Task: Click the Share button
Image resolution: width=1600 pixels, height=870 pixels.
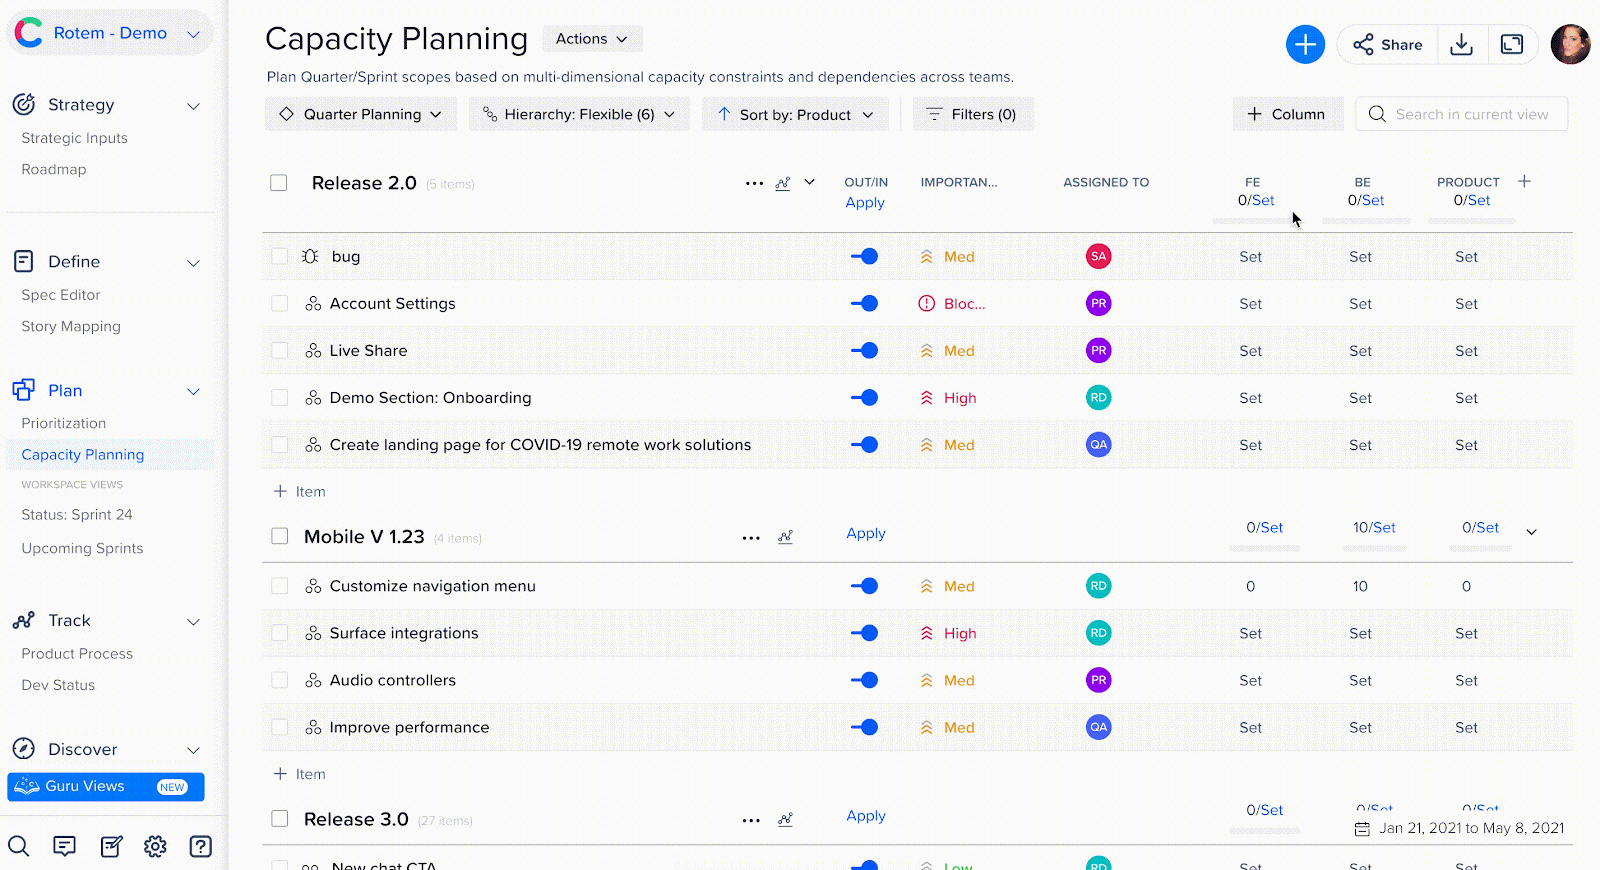Action: click(1388, 44)
